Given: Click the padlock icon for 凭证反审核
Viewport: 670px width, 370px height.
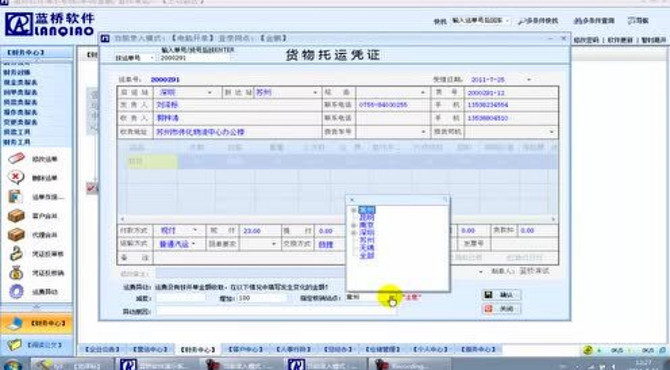Looking at the screenshot, I should (16, 253).
